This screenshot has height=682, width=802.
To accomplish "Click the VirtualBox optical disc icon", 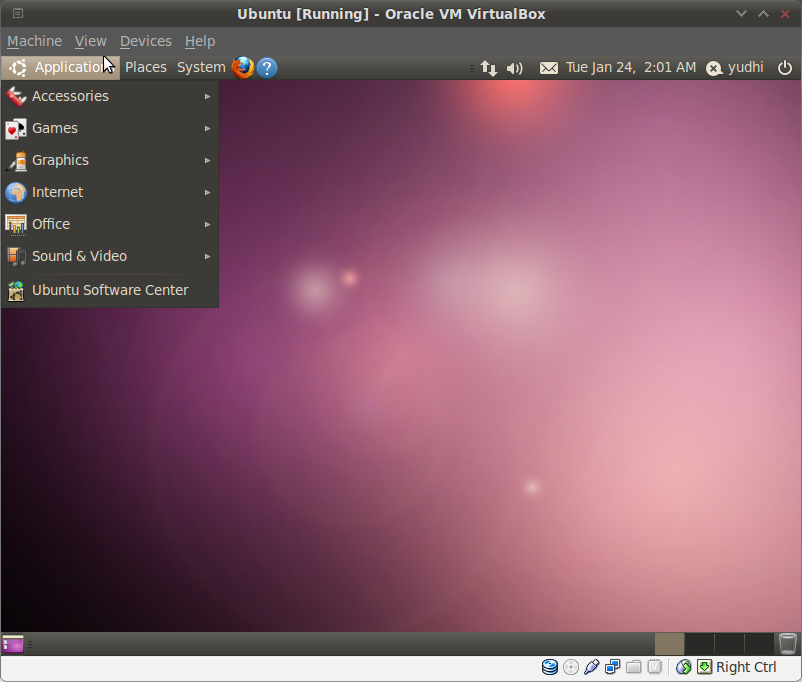I will [571, 667].
